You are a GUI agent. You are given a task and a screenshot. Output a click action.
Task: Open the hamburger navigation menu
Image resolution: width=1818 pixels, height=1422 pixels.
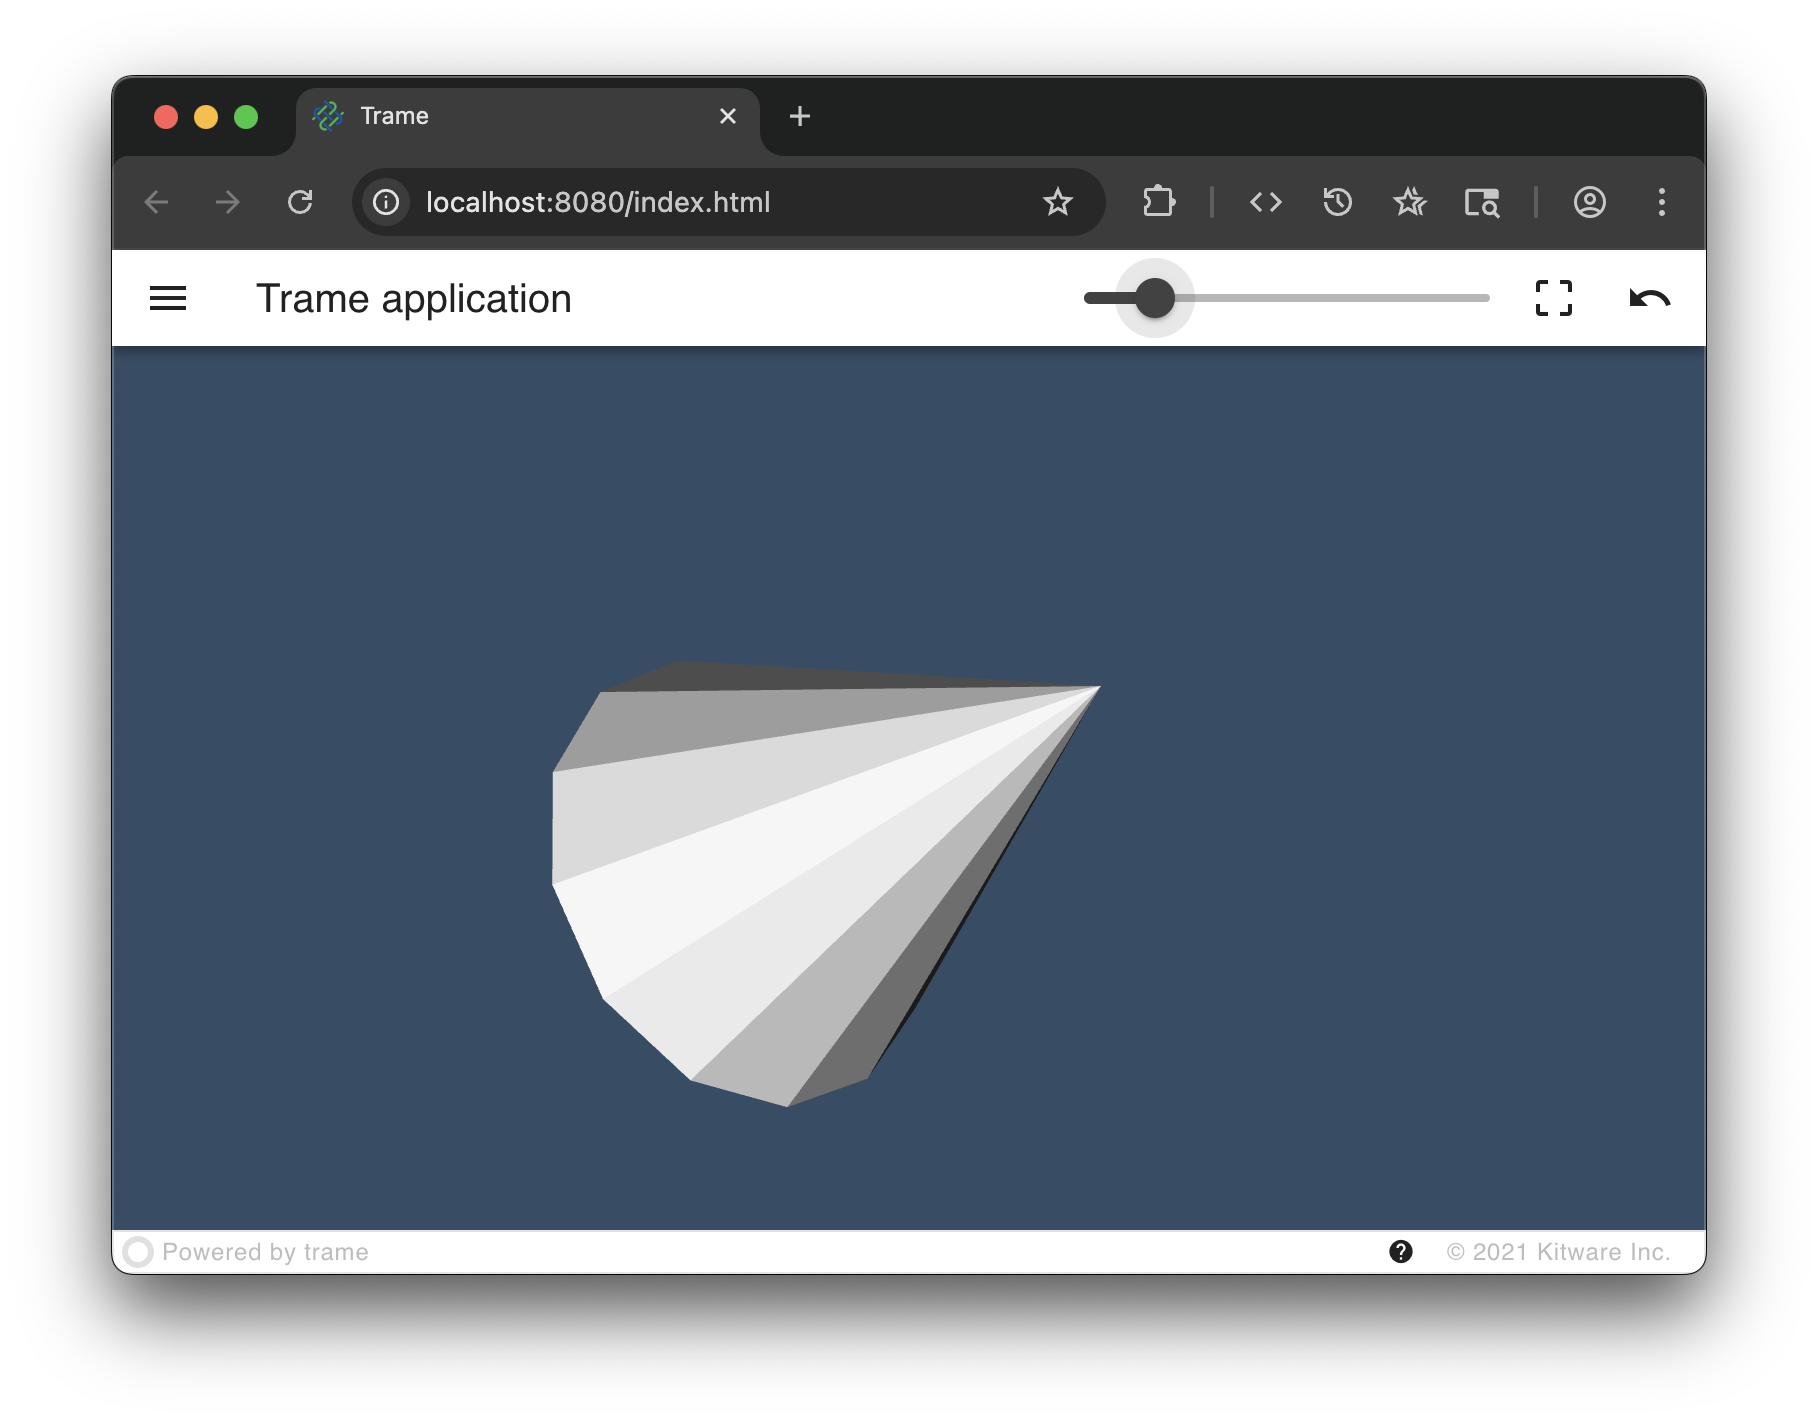coord(168,298)
